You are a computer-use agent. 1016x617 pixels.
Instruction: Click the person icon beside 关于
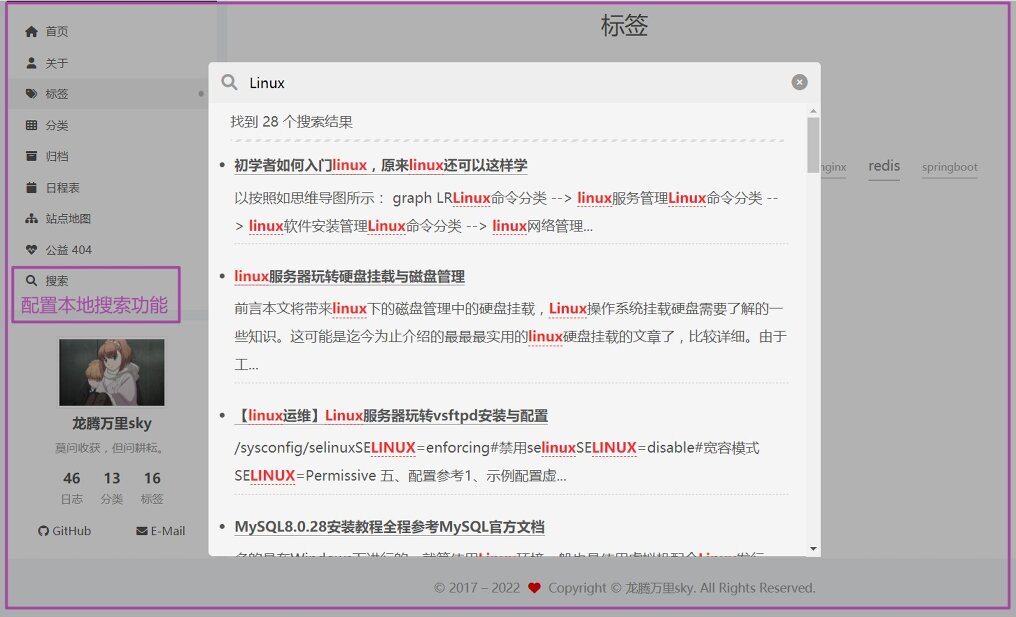tap(31, 63)
